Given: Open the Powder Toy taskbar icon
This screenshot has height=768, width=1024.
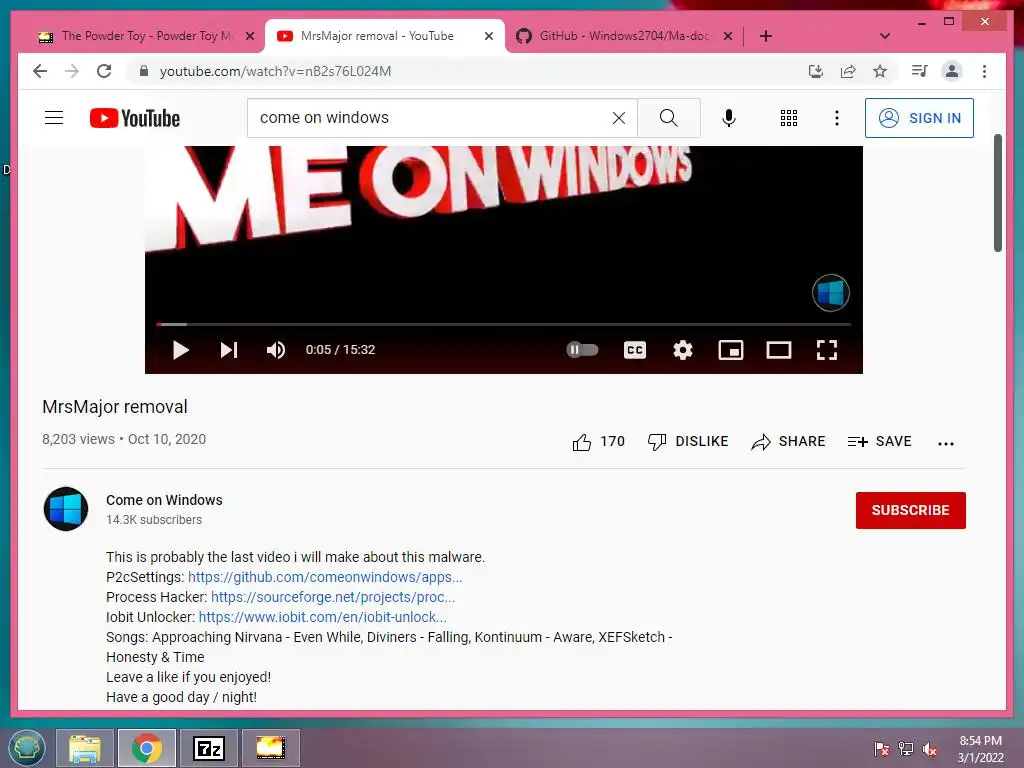Looking at the screenshot, I should tap(270, 748).
